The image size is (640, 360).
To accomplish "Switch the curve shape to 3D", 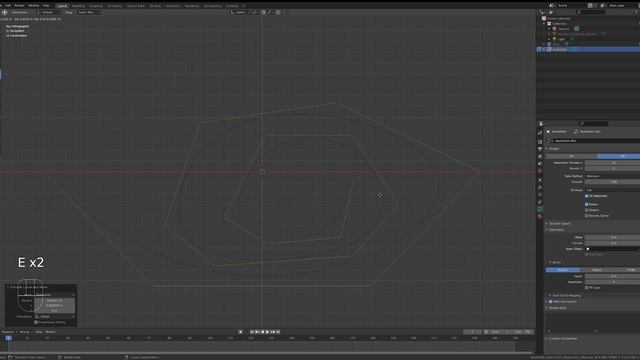I will [618, 156].
